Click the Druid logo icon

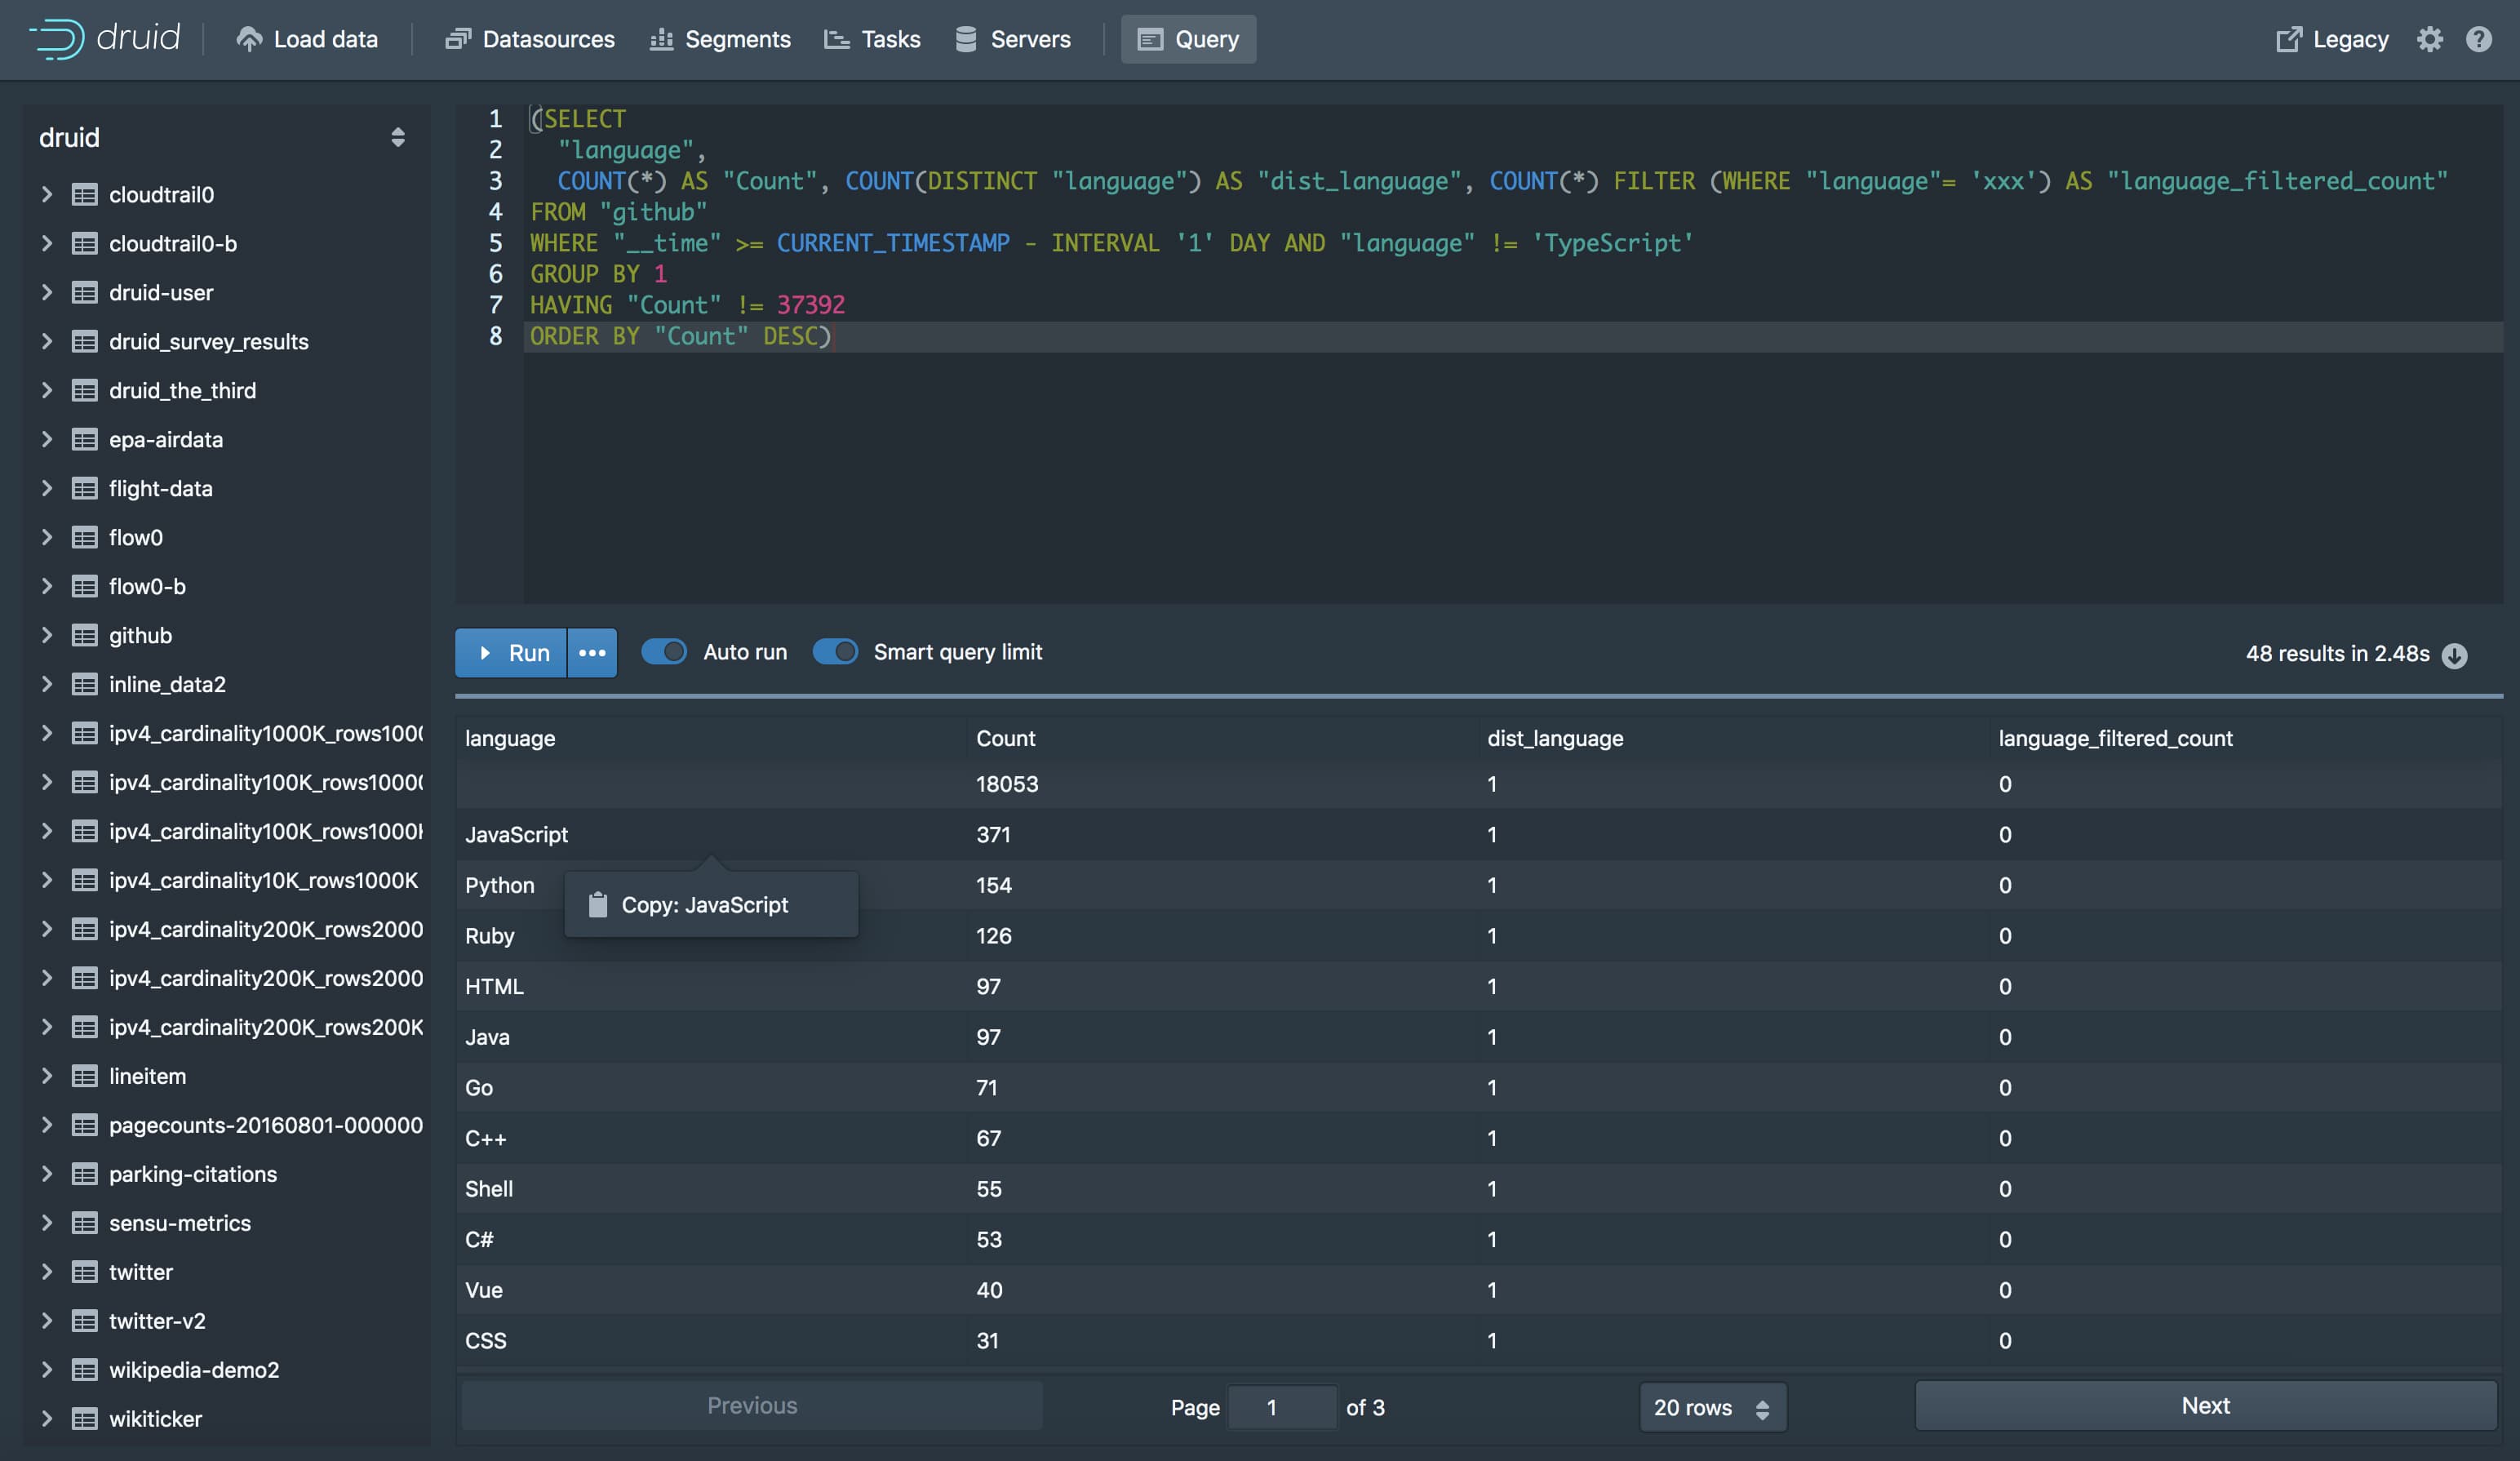tap(57, 39)
